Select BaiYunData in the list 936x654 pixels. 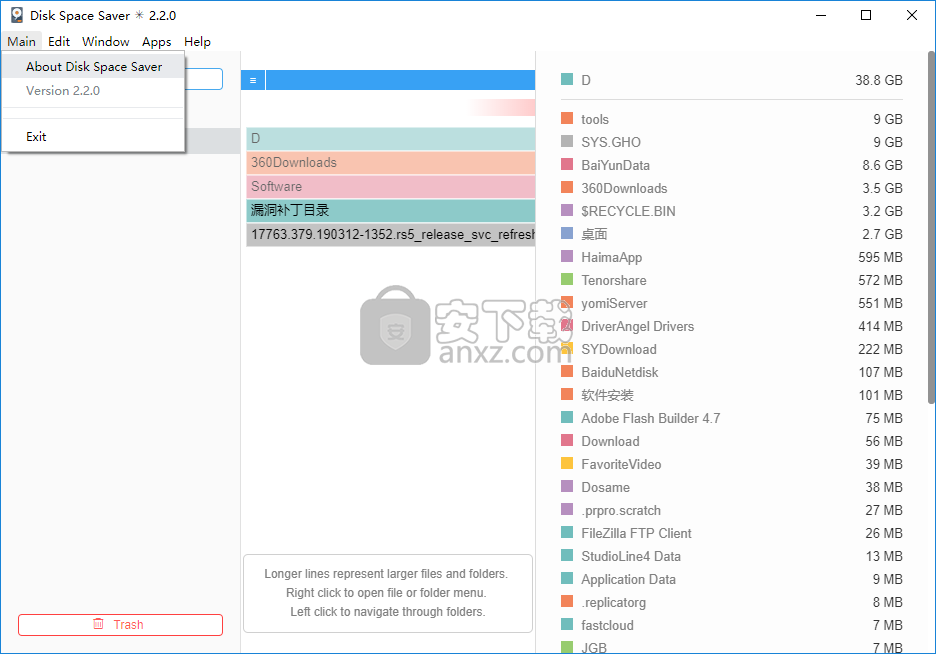[x=615, y=165]
